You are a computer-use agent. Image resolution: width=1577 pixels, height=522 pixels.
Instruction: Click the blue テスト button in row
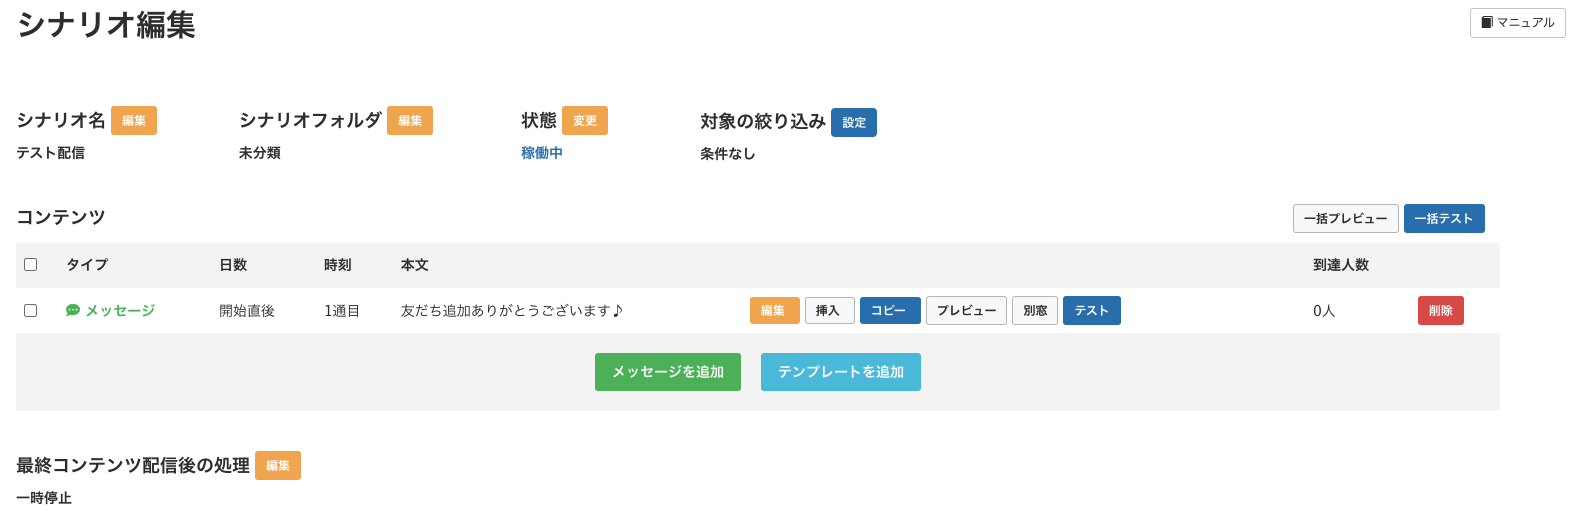[1092, 311]
